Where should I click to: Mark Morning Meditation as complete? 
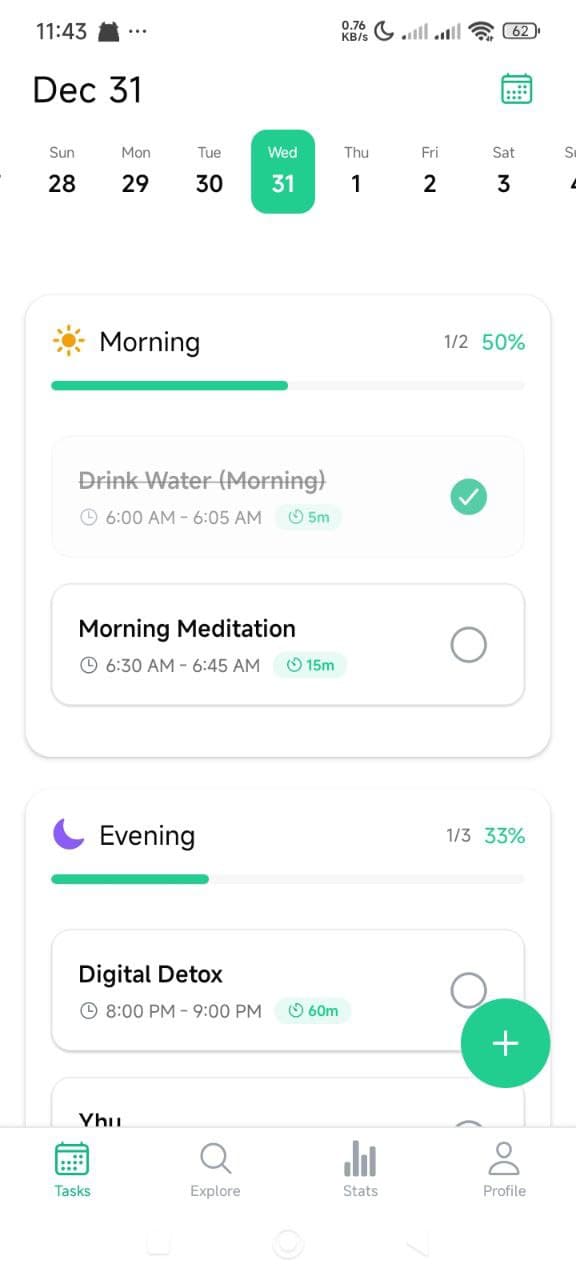click(468, 644)
